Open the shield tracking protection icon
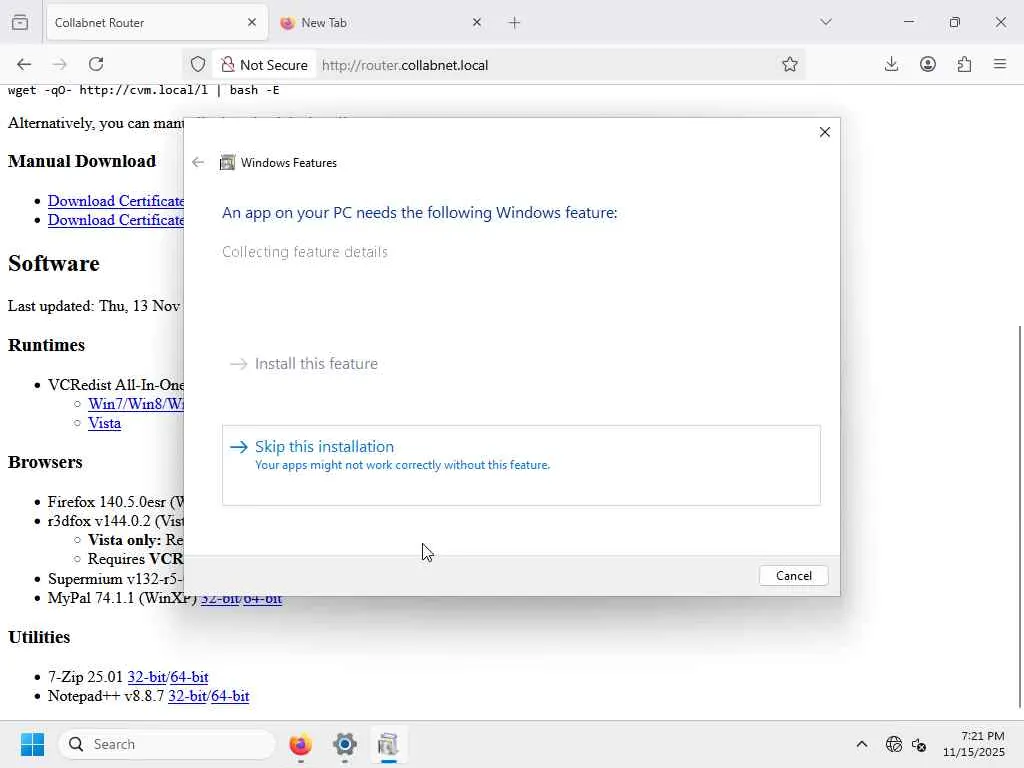This screenshot has height=768, width=1024. pyautogui.click(x=198, y=65)
